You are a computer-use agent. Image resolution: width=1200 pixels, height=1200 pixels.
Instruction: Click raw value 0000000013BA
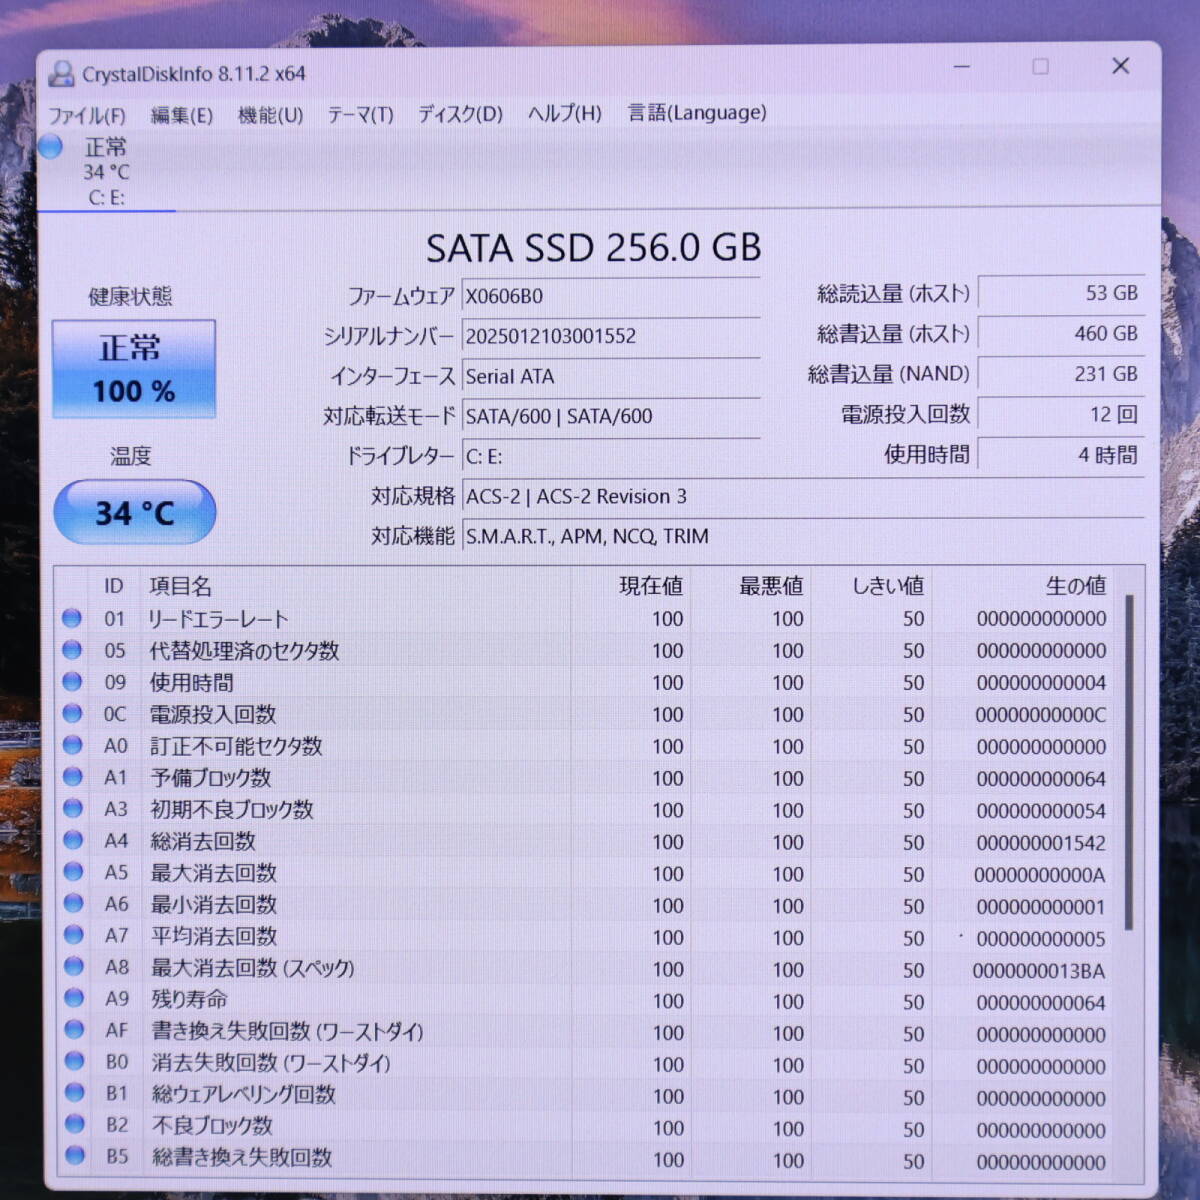pos(1039,971)
